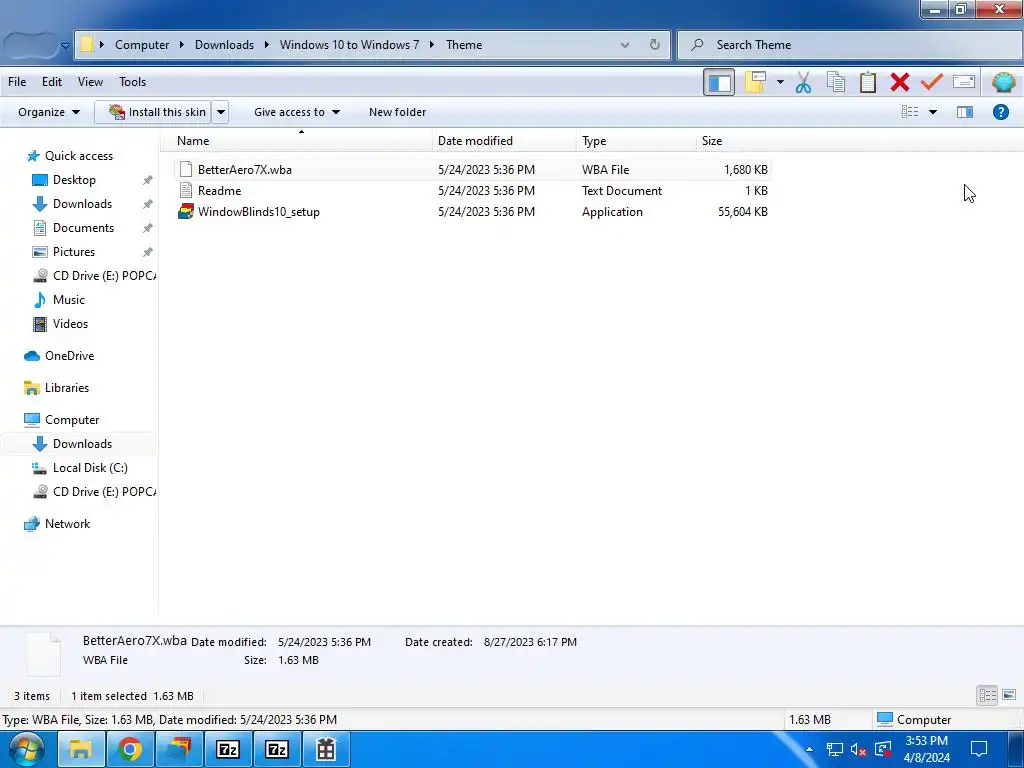Click the Windows Start orb
This screenshot has height=768, width=1024.
pos(26,749)
